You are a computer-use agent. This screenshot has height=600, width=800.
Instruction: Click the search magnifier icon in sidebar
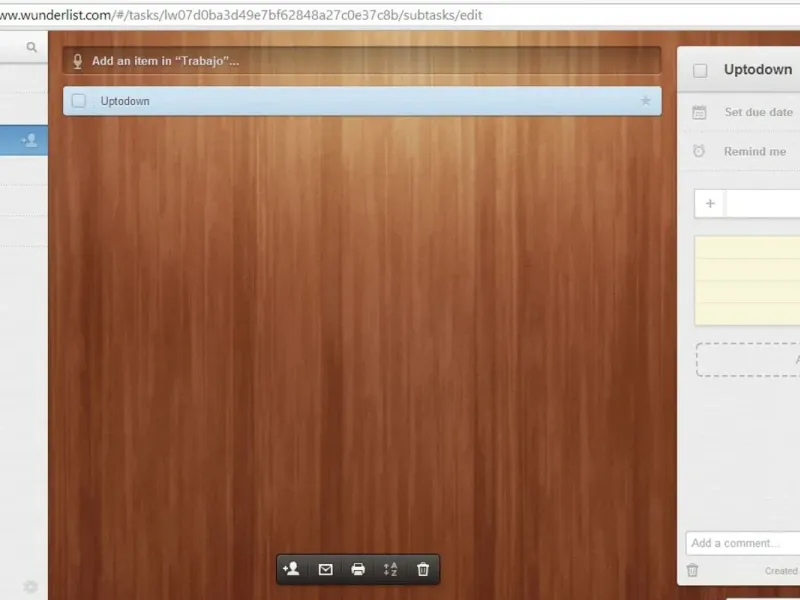(32, 47)
